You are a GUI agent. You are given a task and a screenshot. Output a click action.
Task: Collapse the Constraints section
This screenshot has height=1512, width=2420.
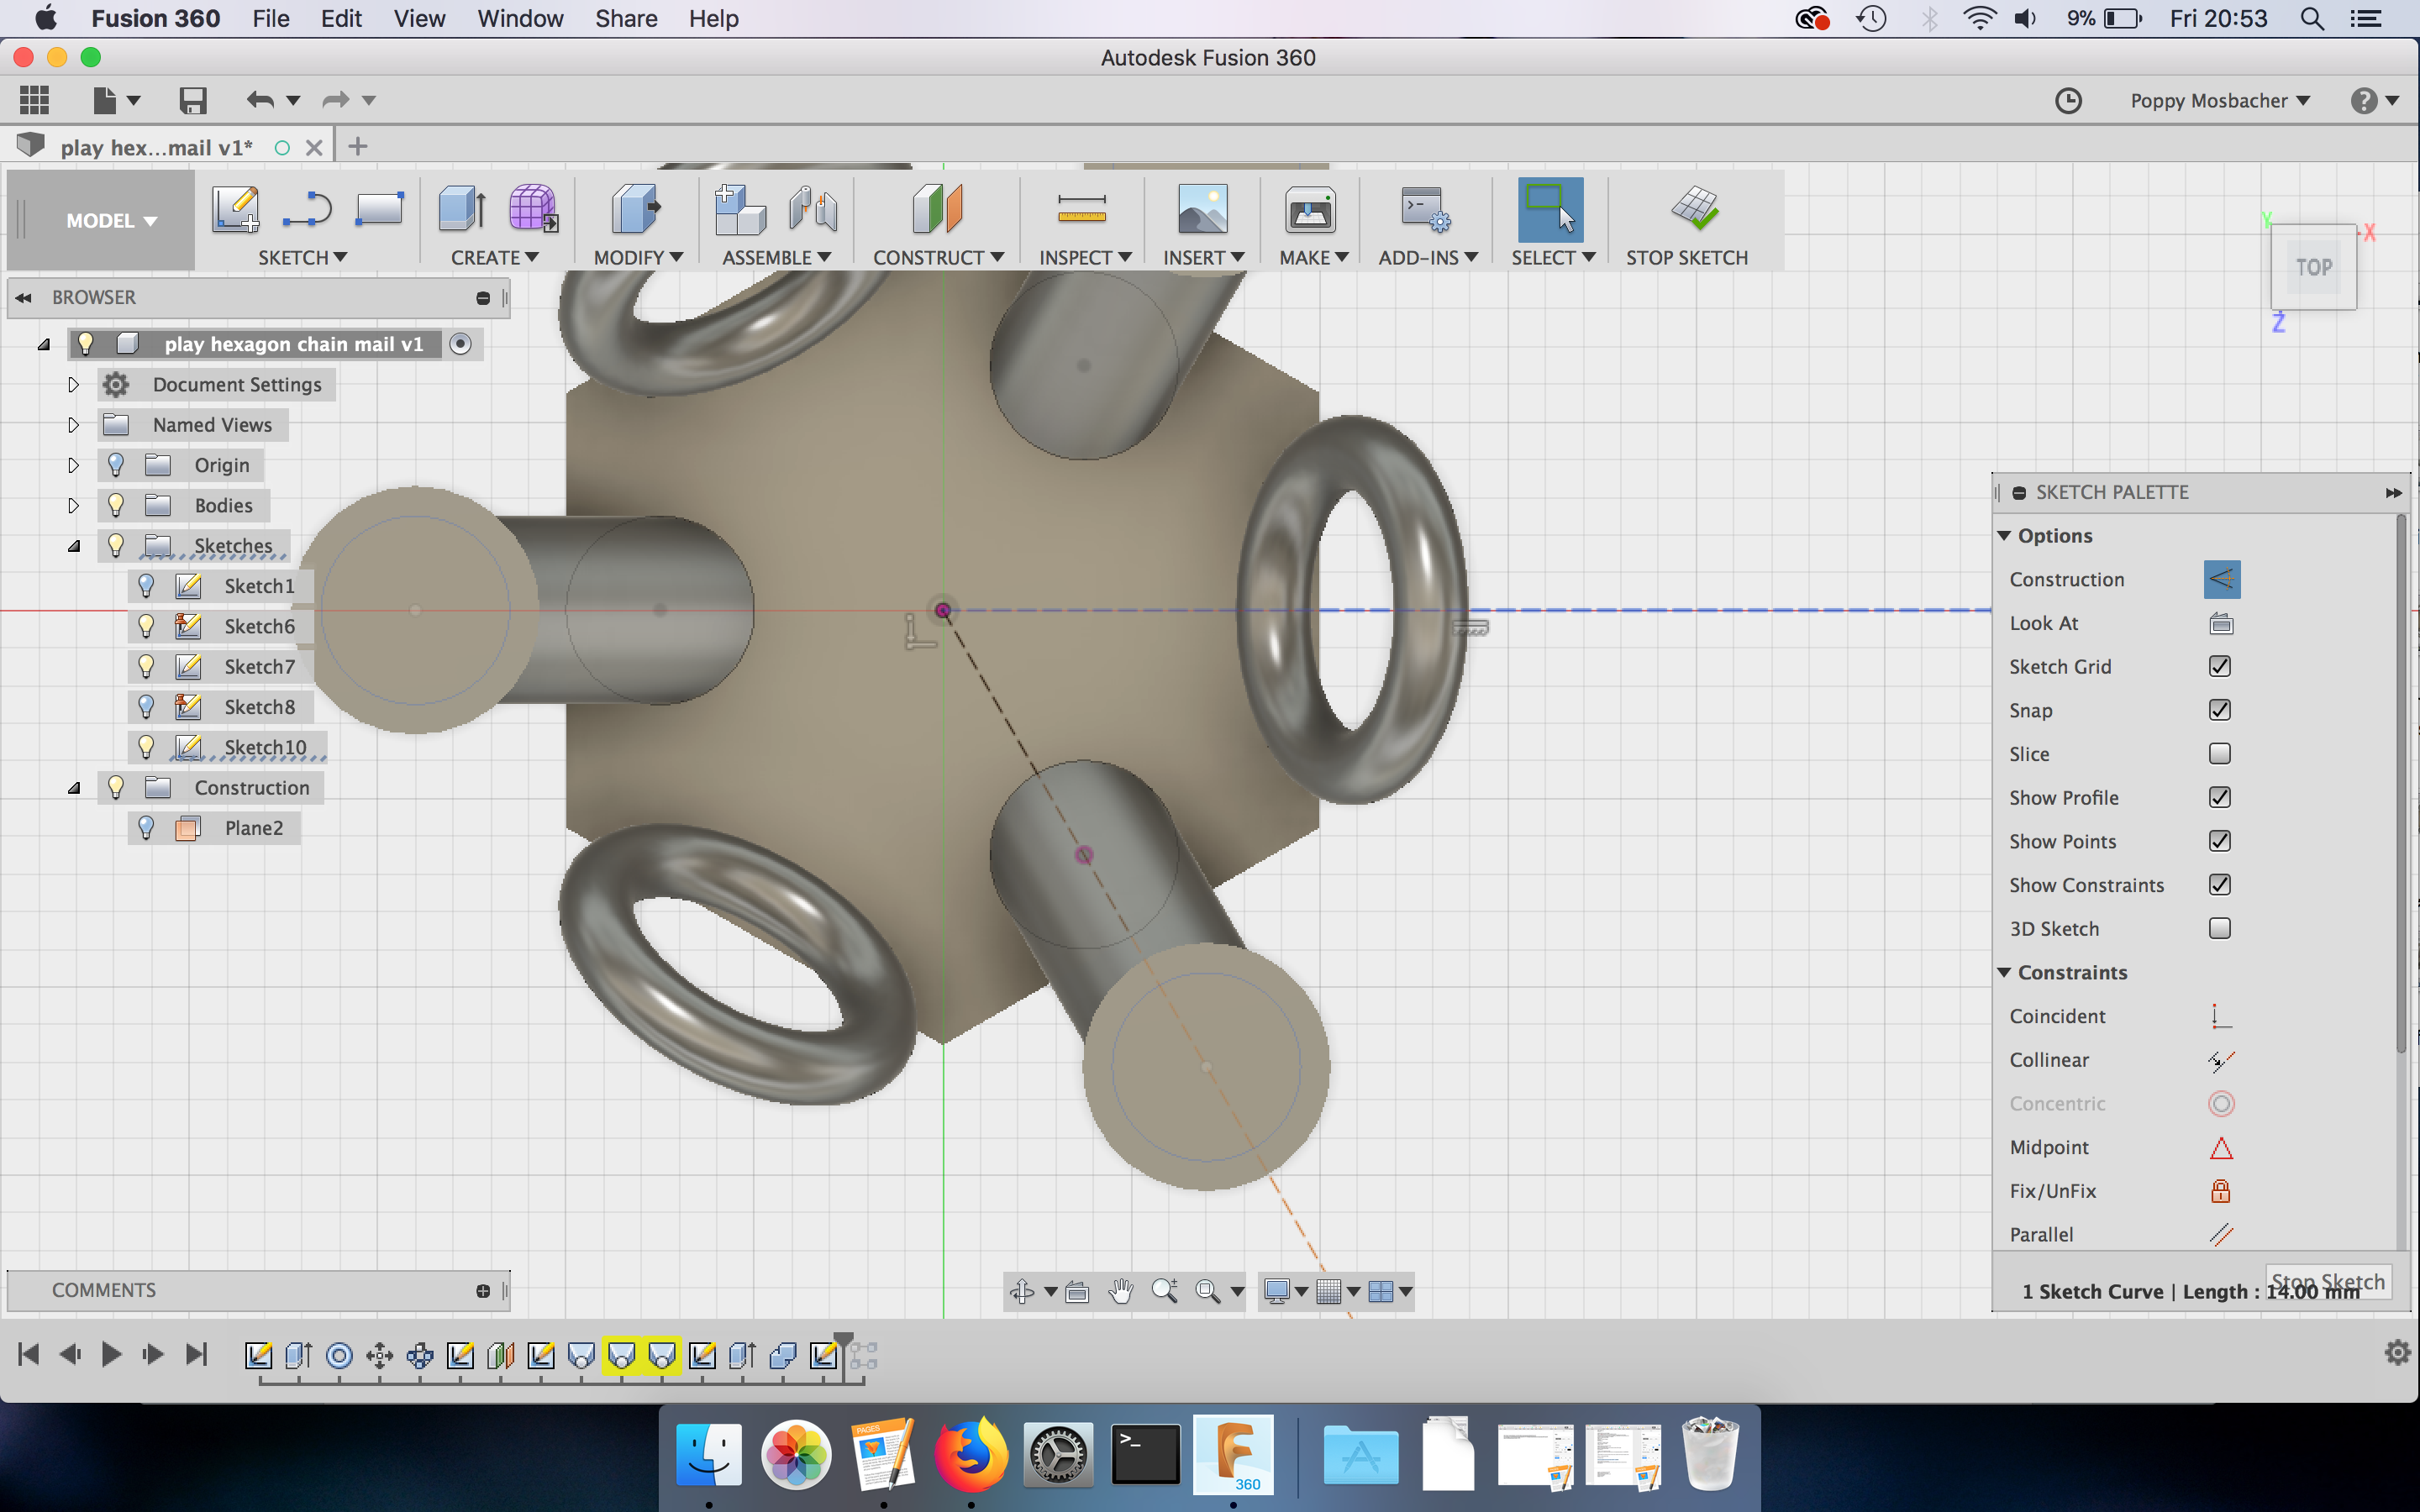point(2004,972)
